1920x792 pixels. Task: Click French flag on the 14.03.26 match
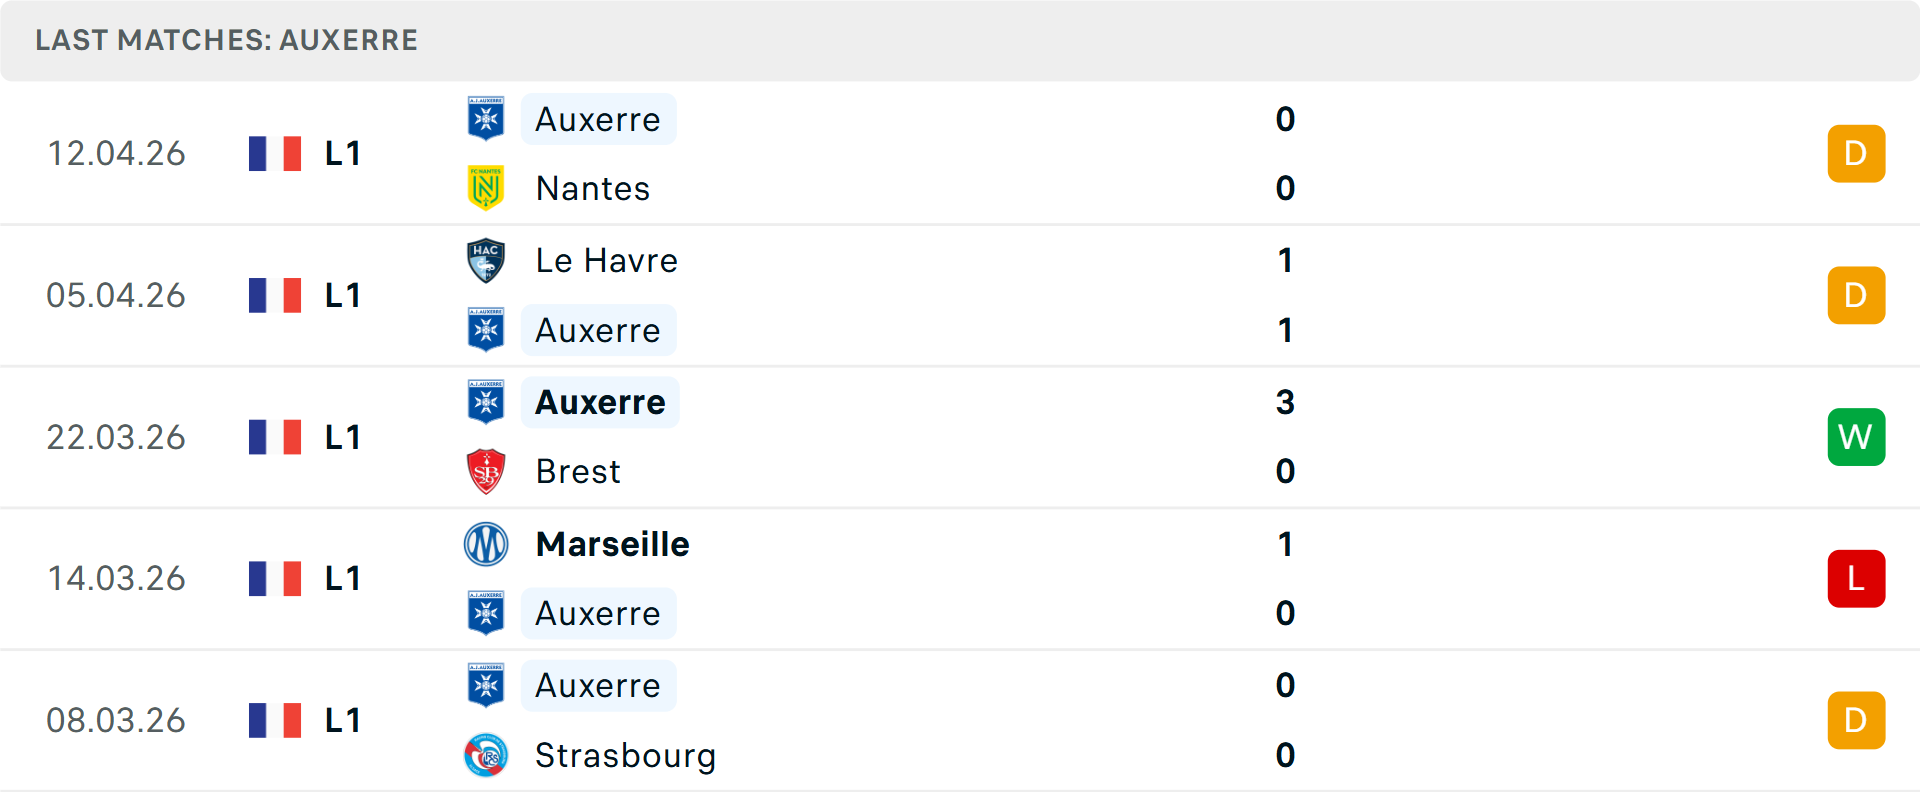275,579
